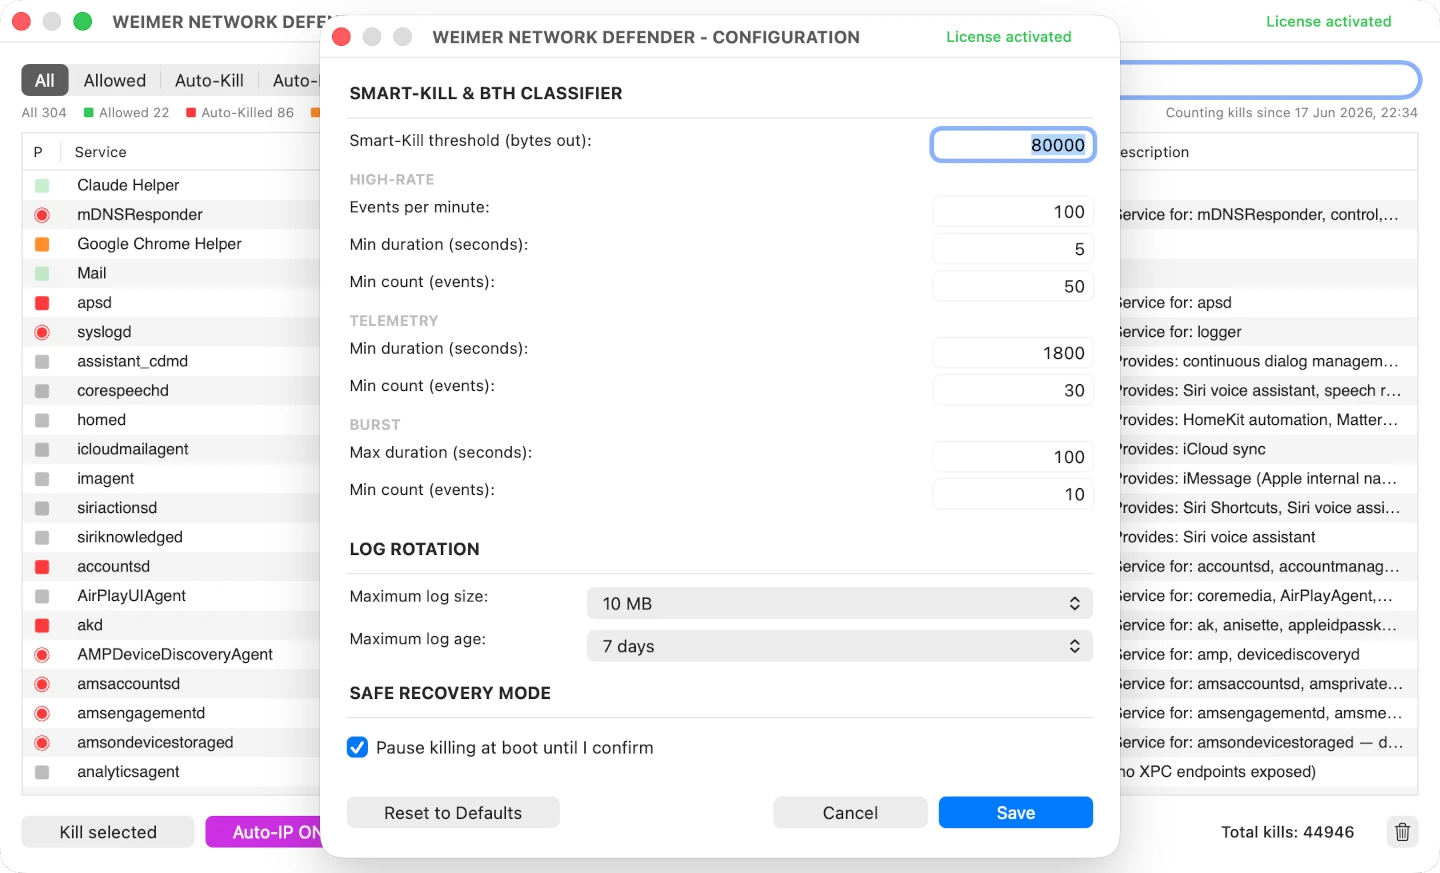Click the Save button
Viewport: 1440px width, 873px height.
coord(1015,812)
